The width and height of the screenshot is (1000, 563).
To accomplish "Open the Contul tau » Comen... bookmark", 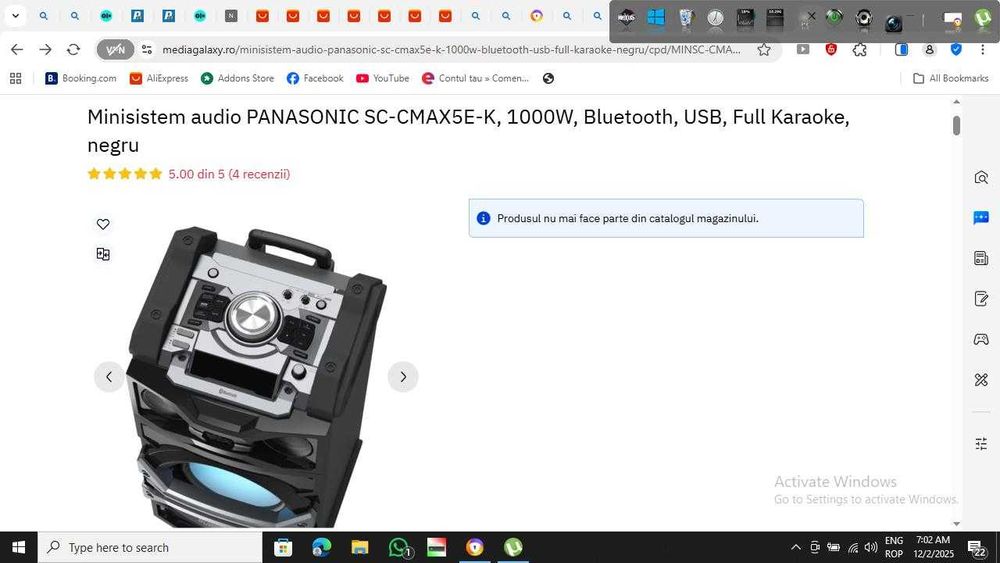I will [x=475, y=78].
